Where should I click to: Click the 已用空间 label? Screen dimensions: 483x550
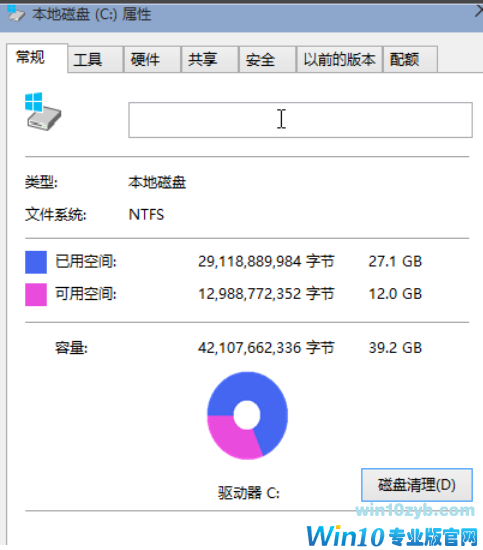tap(86, 262)
